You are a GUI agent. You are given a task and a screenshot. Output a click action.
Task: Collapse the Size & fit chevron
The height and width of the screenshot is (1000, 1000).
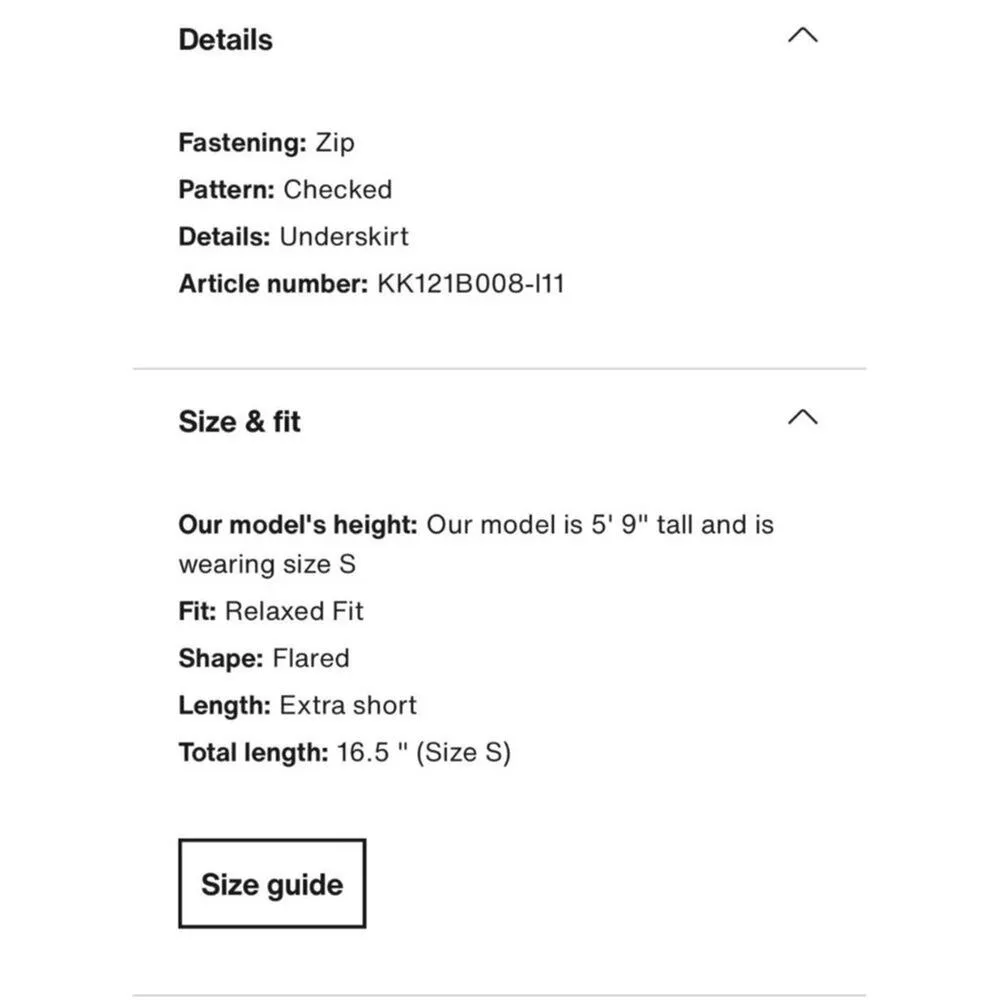[x=802, y=417]
